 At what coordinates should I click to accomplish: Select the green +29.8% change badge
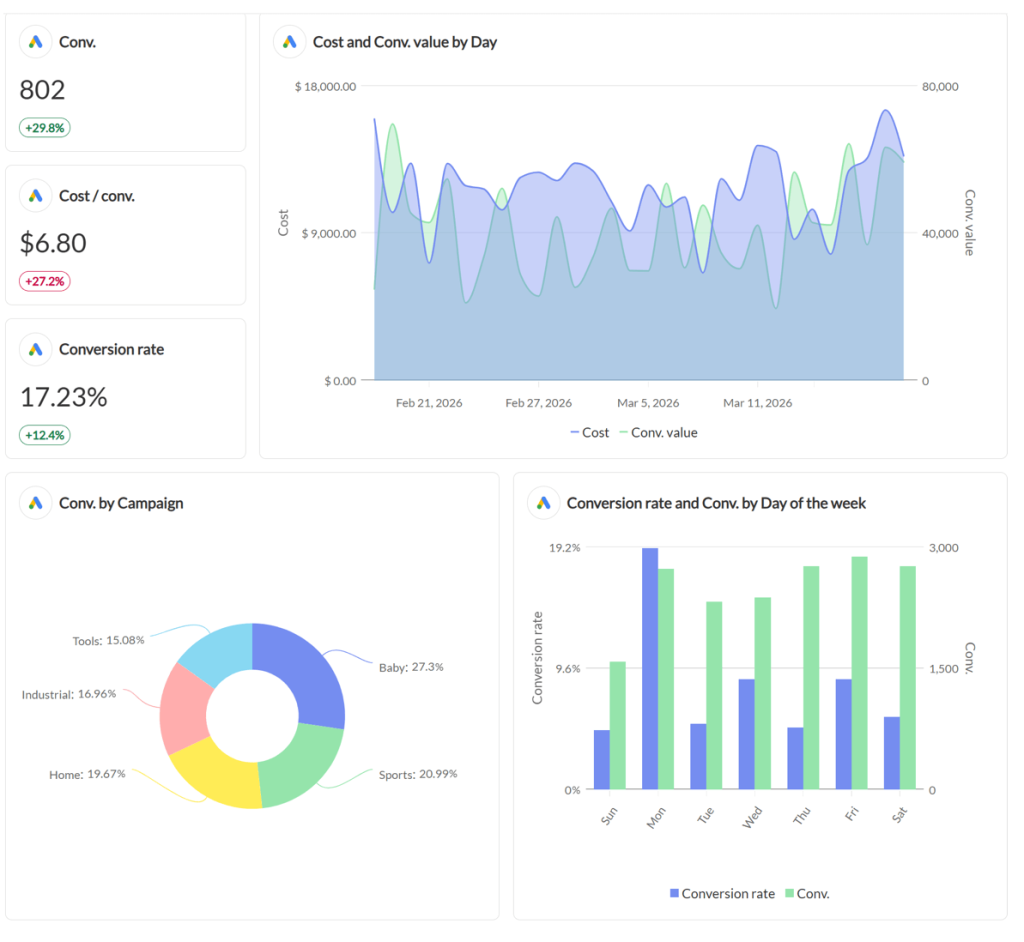(x=44, y=128)
